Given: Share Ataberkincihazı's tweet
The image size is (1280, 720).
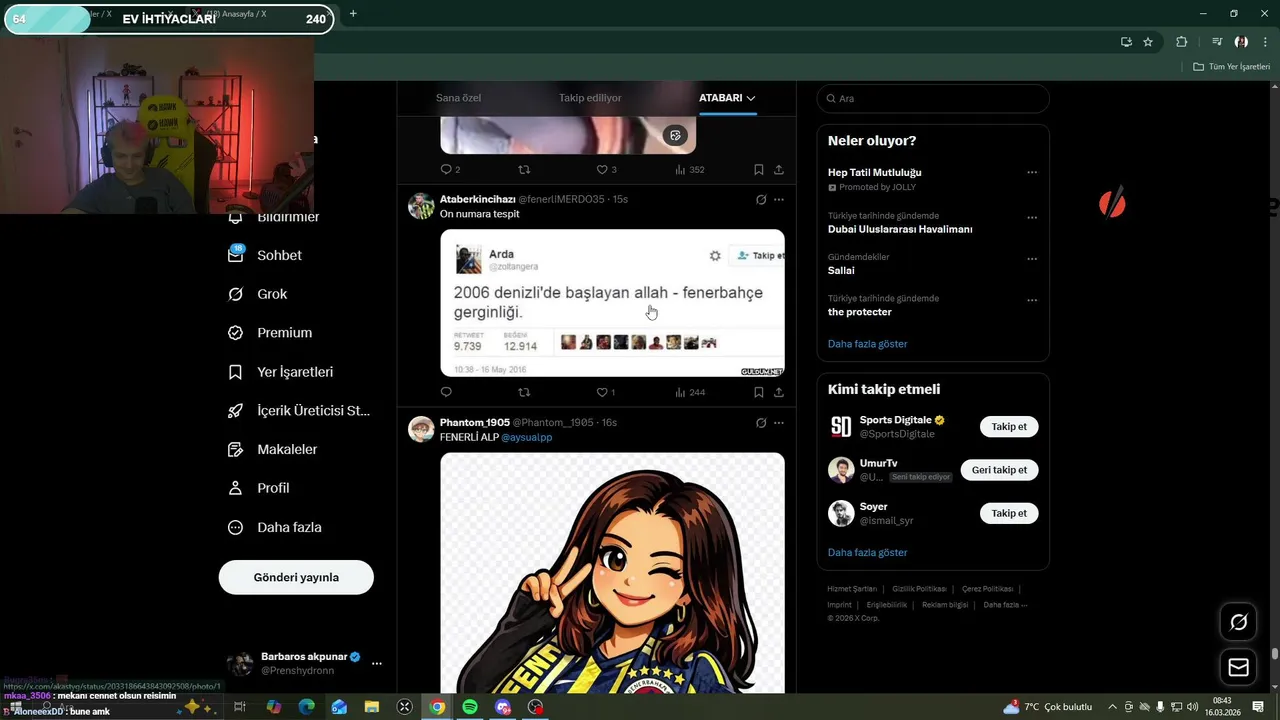Looking at the screenshot, I should click(779, 392).
